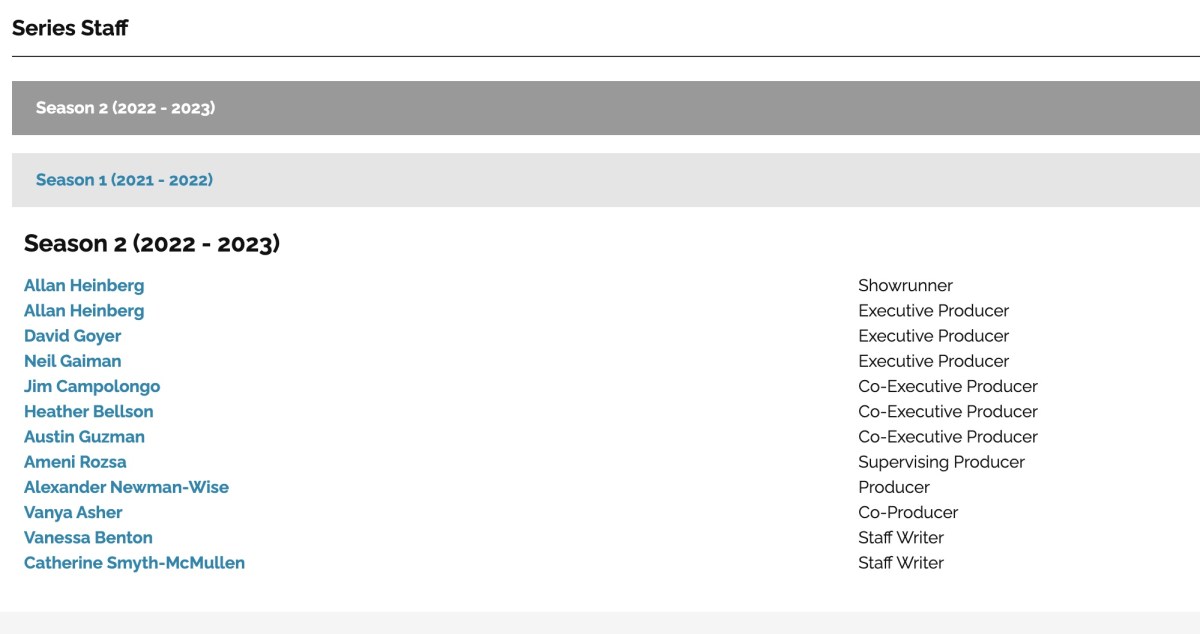Click the Heather Bellson name link
1200x634 pixels.
tap(89, 412)
